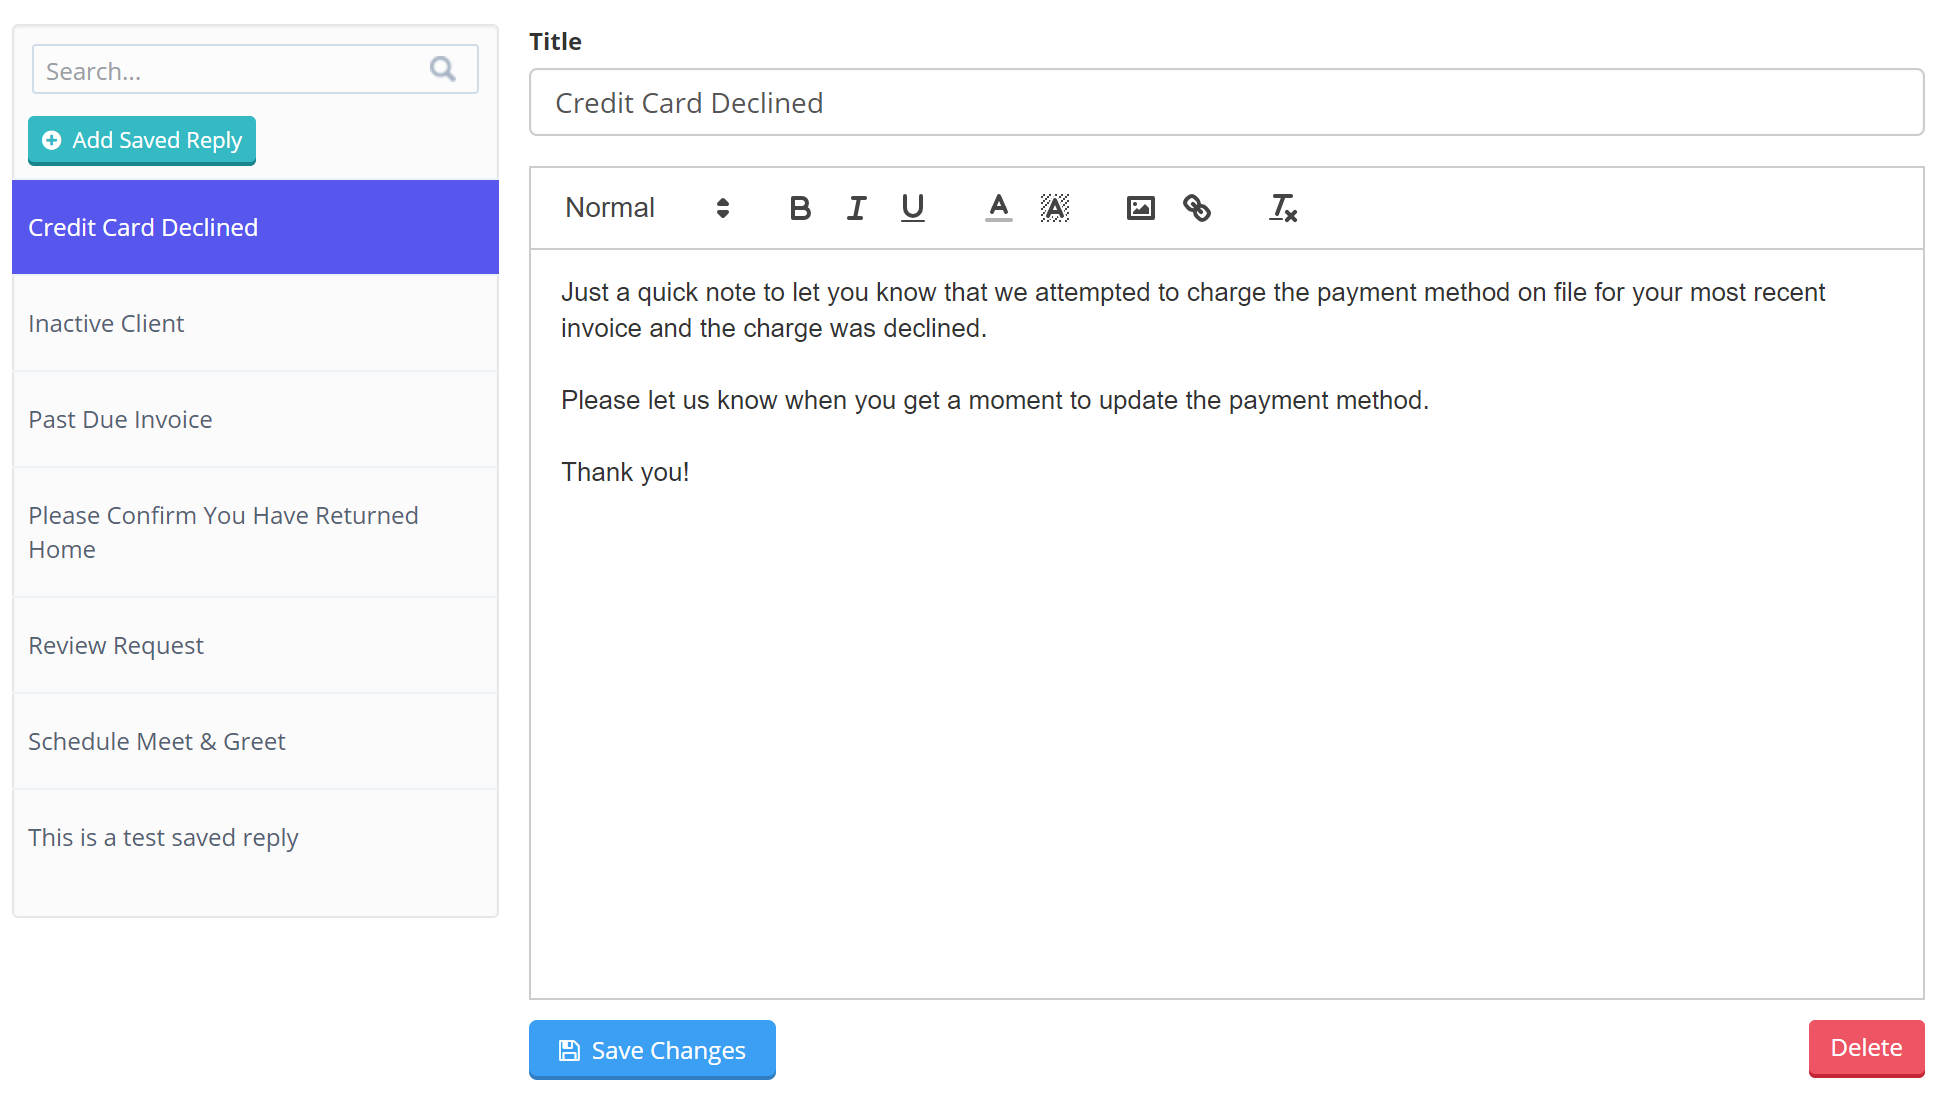Viewport: 1945px width, 1097px height.
Task: Click the Bold formatting icon
Action: (800, 207)
